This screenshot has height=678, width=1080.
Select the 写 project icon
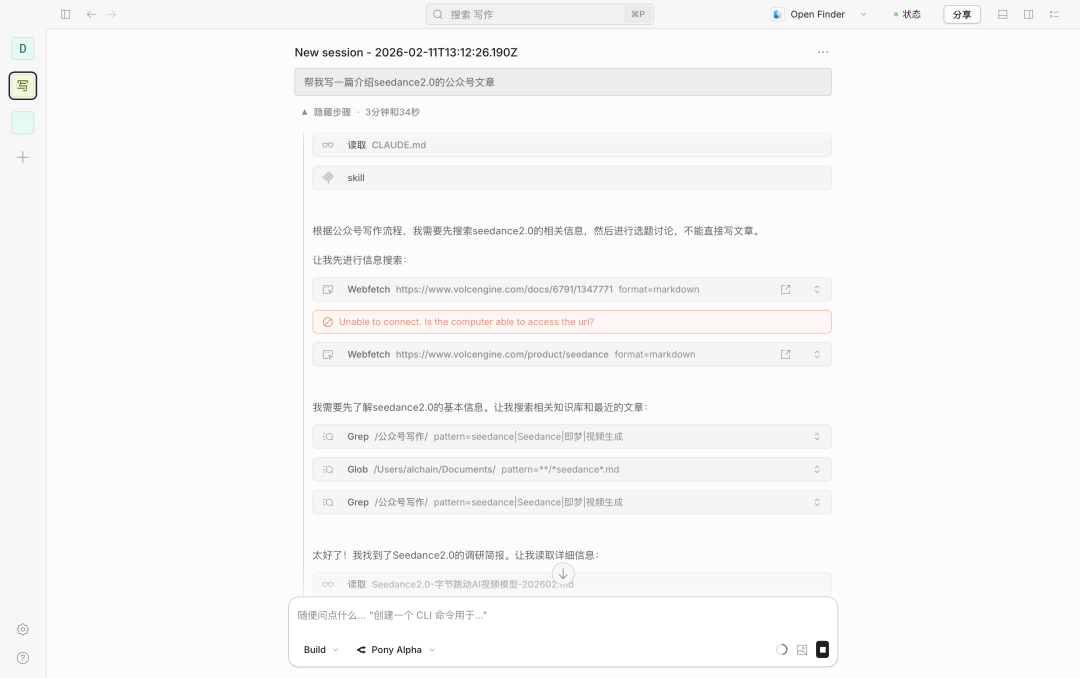tap(23, 85)
